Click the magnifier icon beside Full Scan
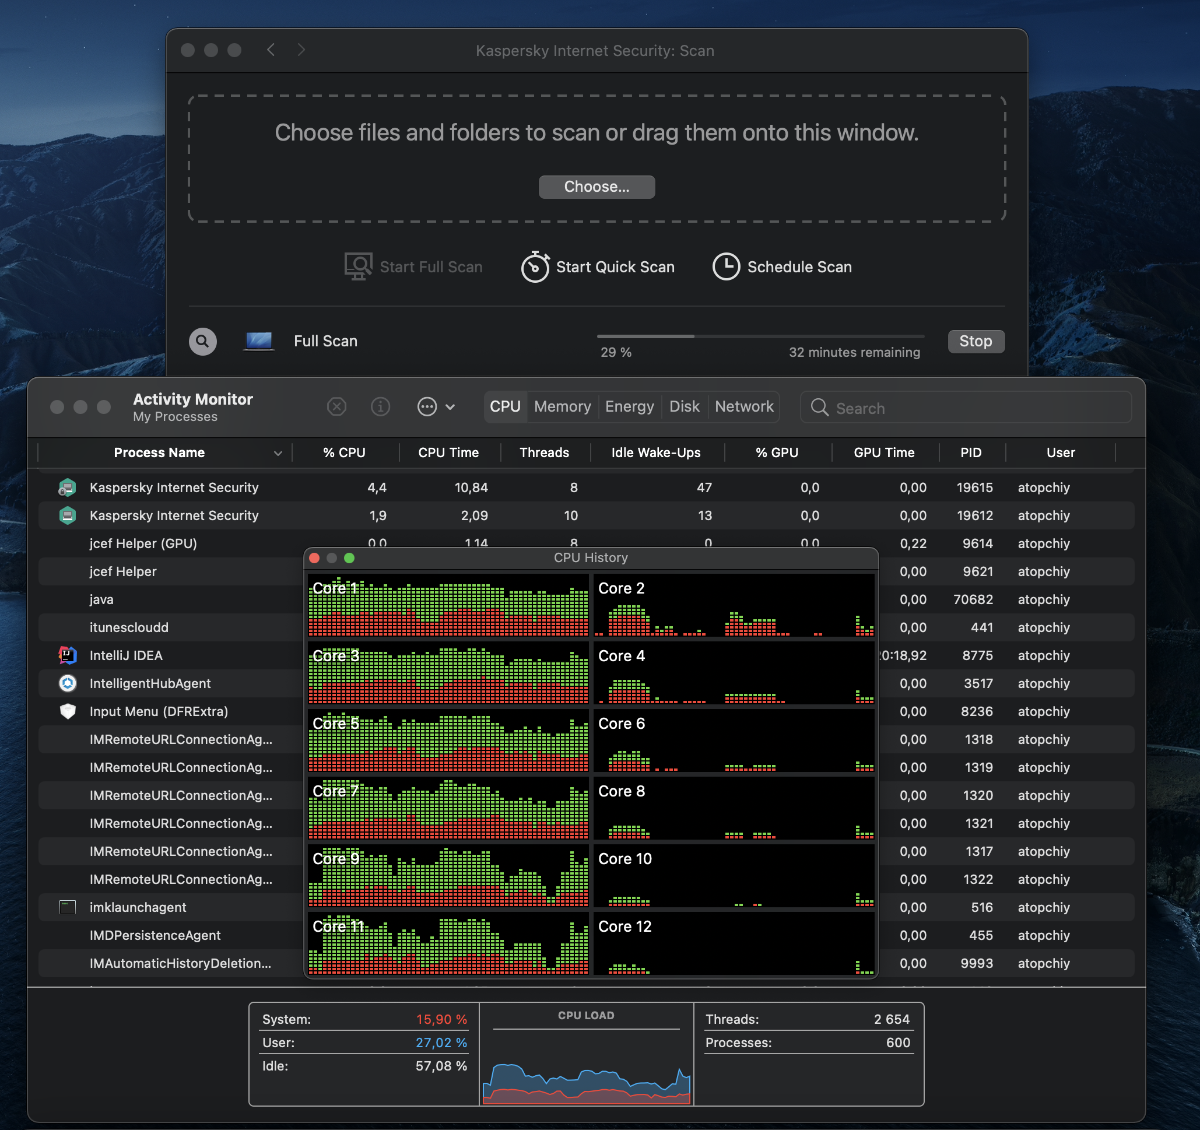 [x=203, y=341]
